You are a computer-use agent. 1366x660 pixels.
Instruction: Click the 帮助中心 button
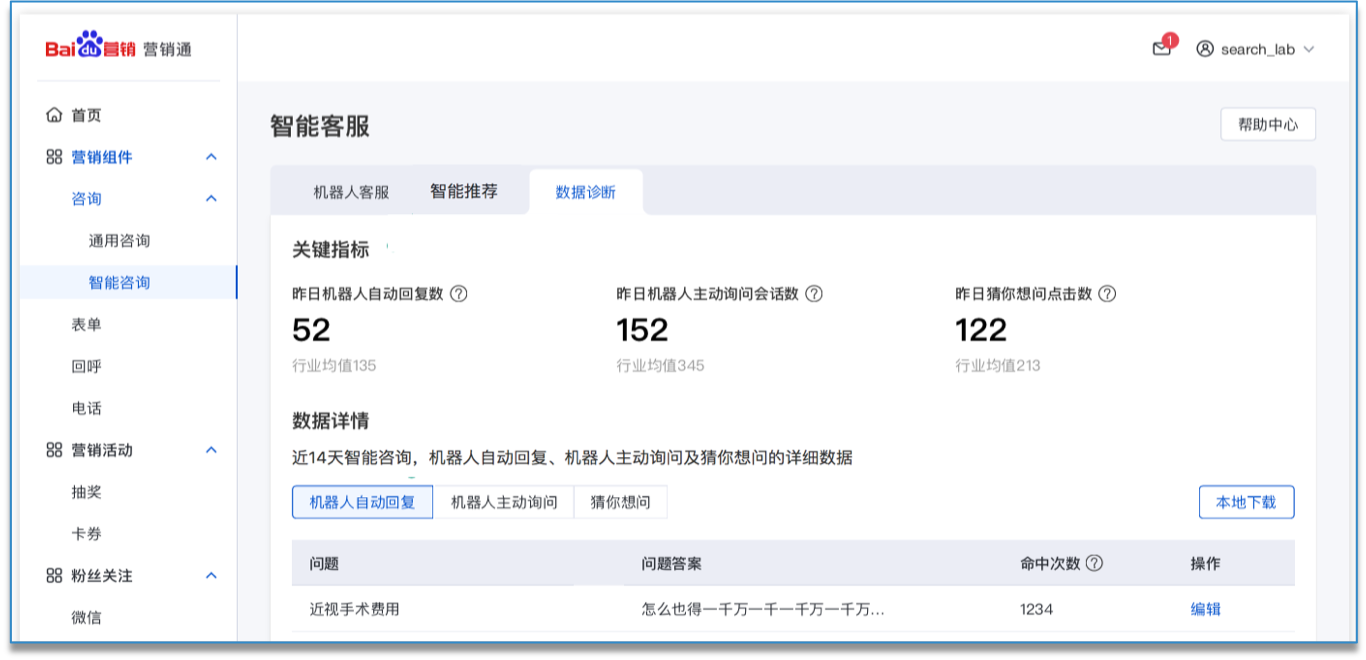click(1267, 125)
